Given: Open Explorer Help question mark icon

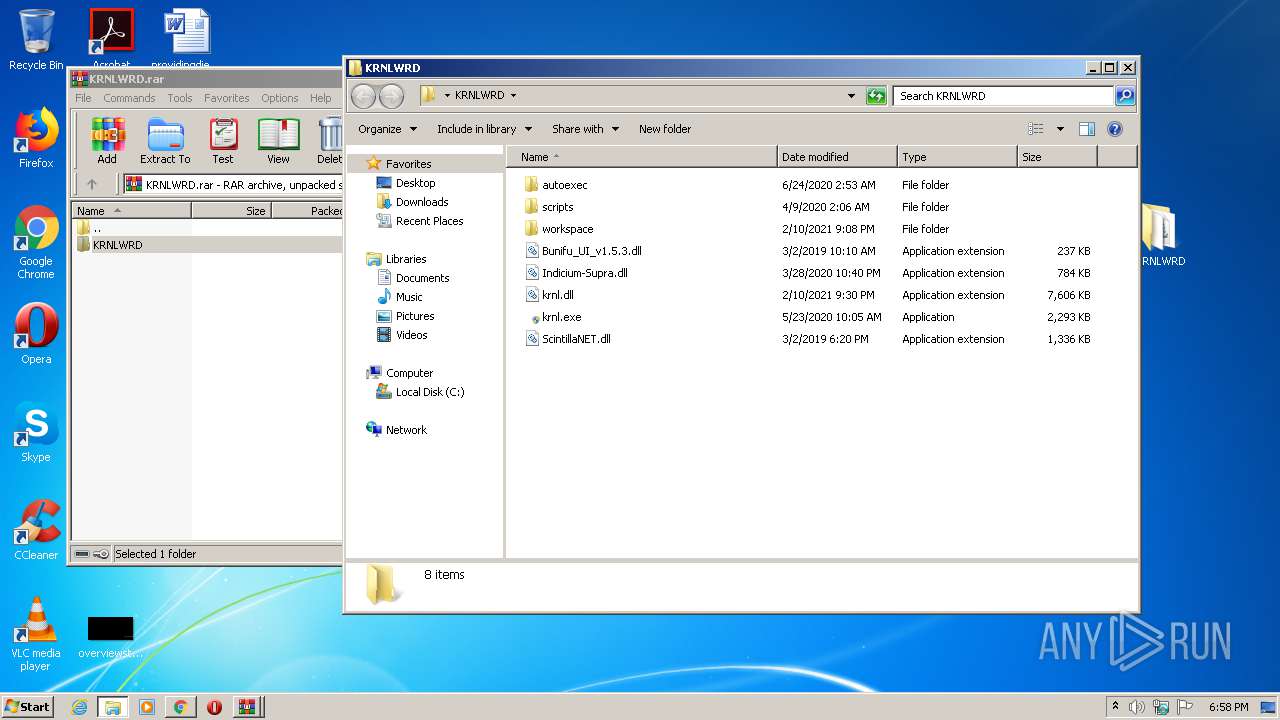Looking at the screenshot, I should pyautogui.click(x=1115, y=129).
